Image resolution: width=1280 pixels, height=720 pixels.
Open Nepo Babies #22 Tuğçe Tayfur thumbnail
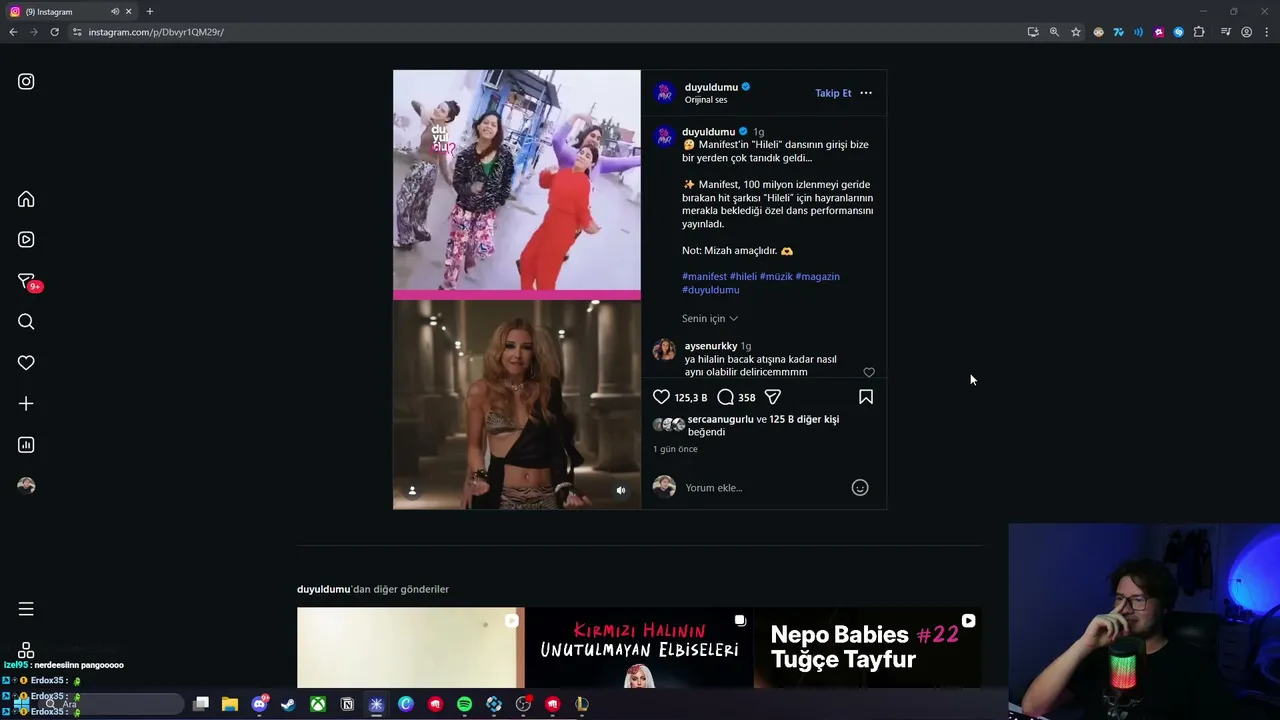(x=868, y=648)
